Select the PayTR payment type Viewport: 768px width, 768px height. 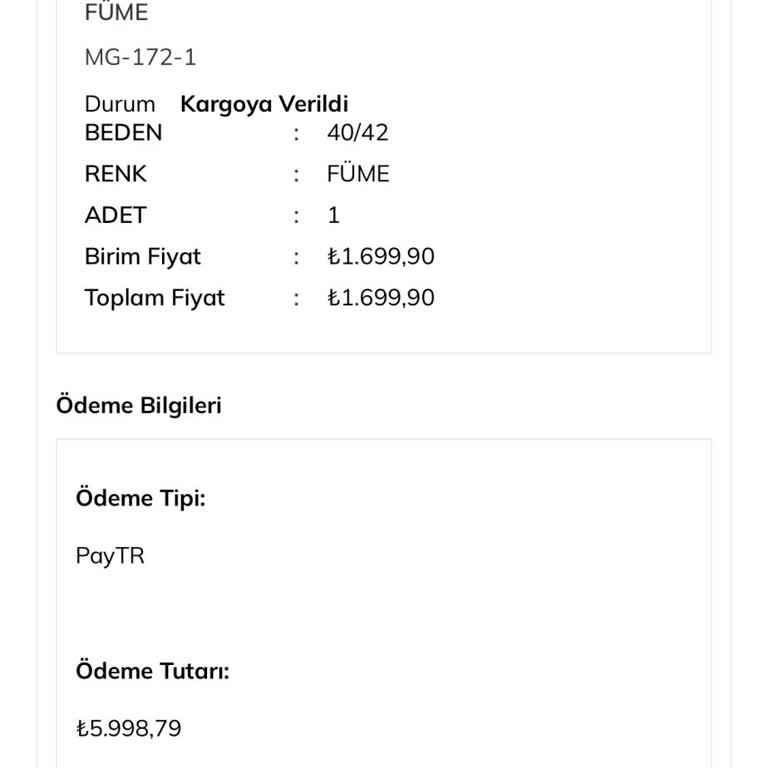[x=110, y=555]
